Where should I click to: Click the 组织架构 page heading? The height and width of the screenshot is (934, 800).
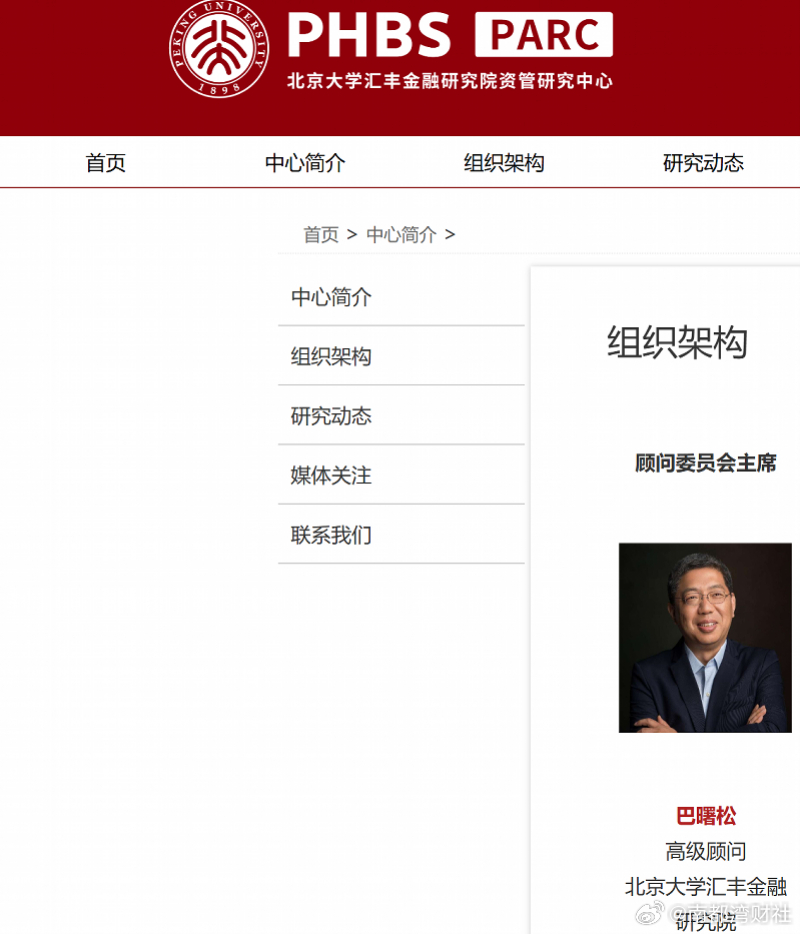click(677, 343)
